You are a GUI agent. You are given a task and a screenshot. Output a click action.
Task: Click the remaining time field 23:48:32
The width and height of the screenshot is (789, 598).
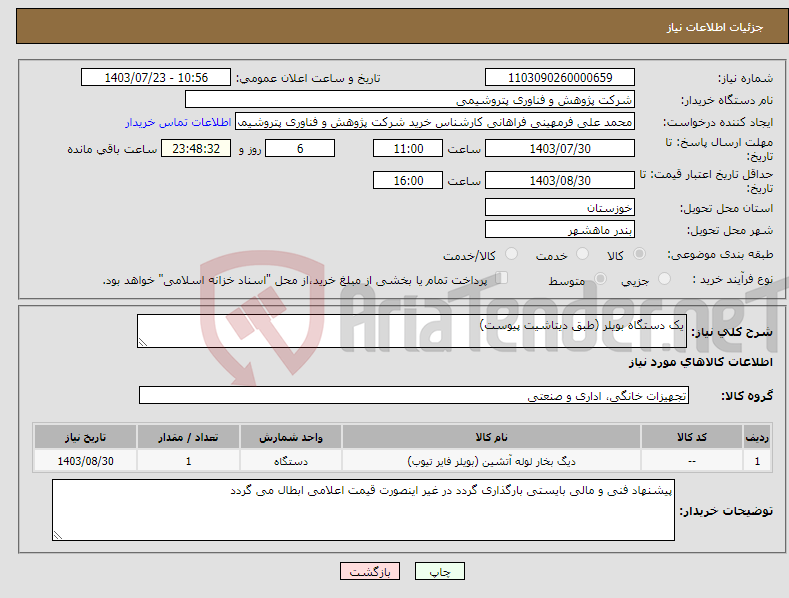196,148
